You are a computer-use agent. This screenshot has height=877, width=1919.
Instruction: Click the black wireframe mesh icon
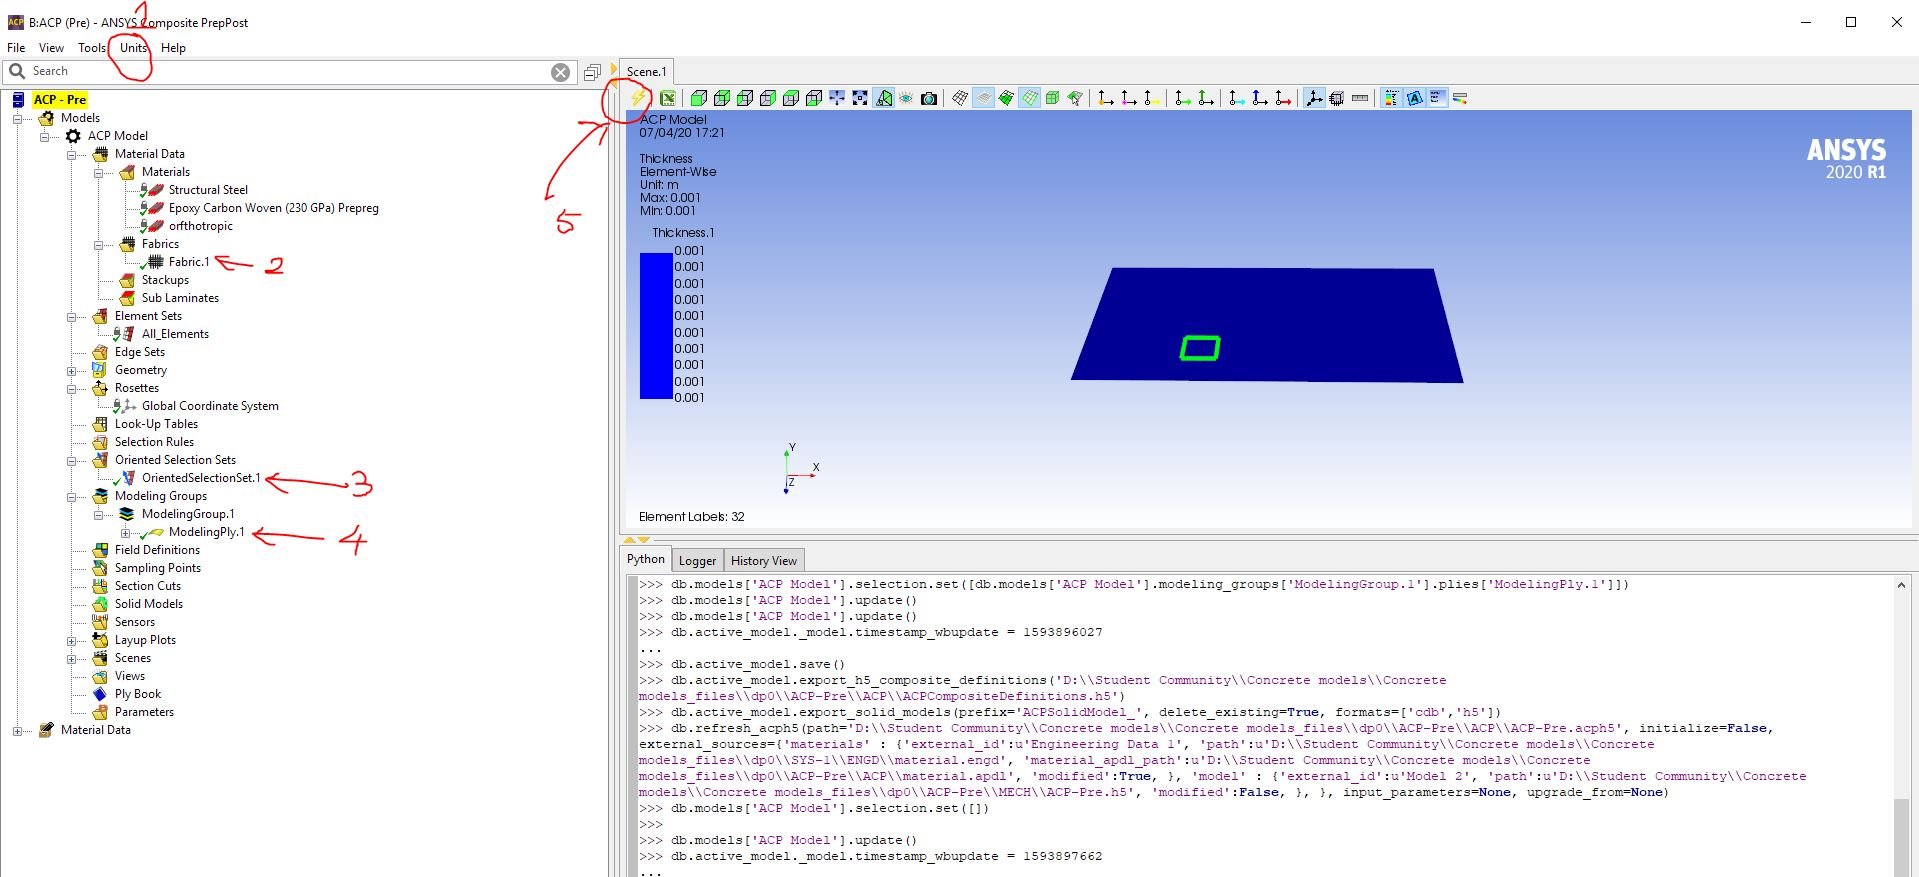960,98
